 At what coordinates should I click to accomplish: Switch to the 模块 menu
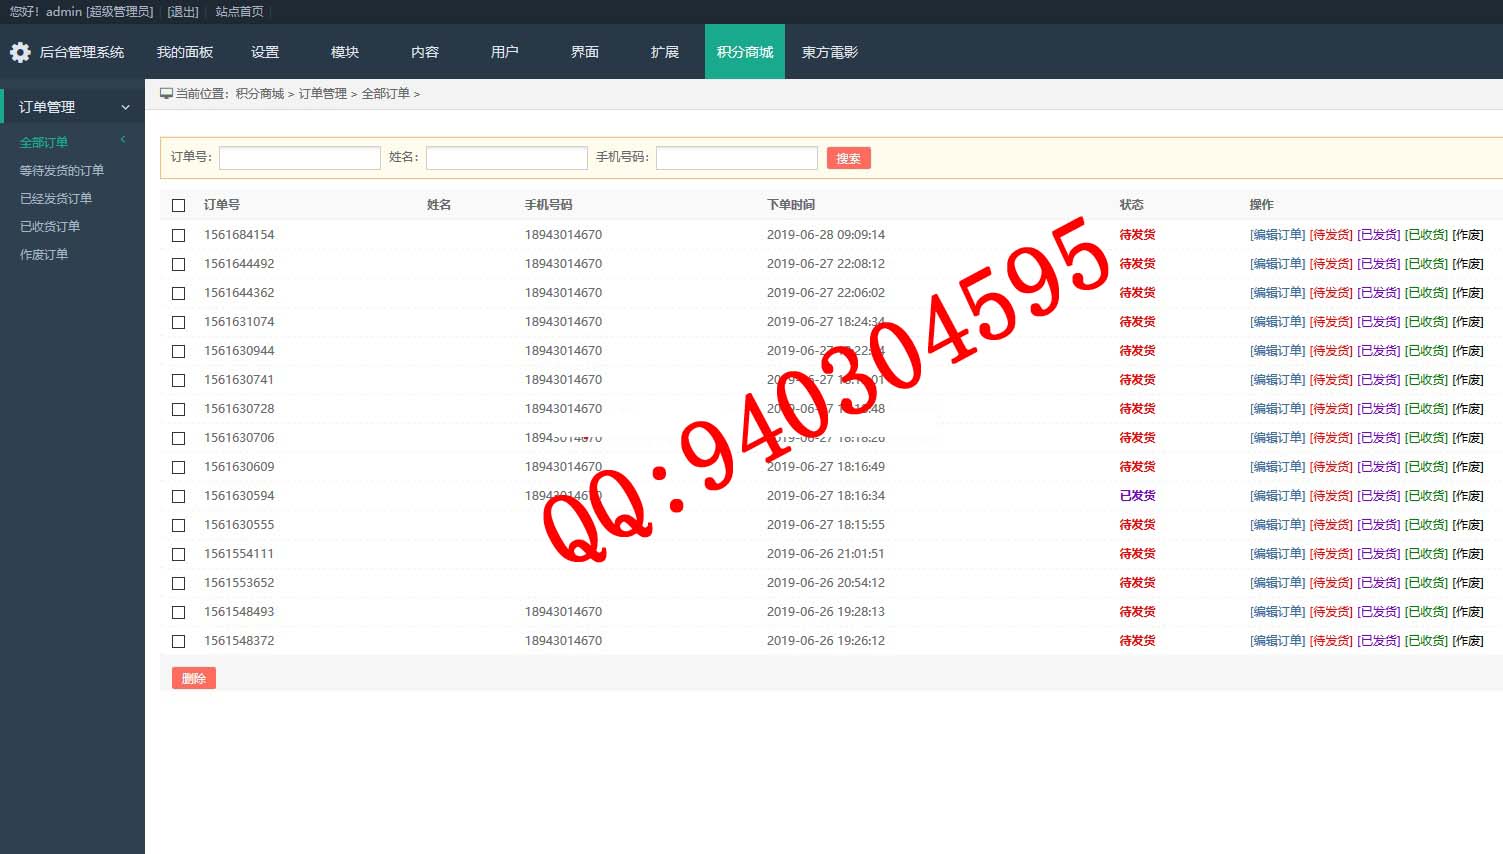pos(344,52)
